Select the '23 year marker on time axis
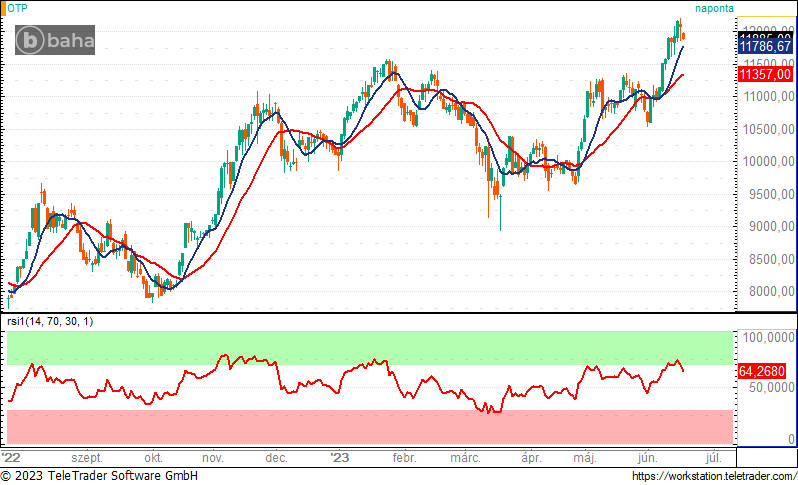The height and width of the screenshot is (485, 798). (339, 458)
